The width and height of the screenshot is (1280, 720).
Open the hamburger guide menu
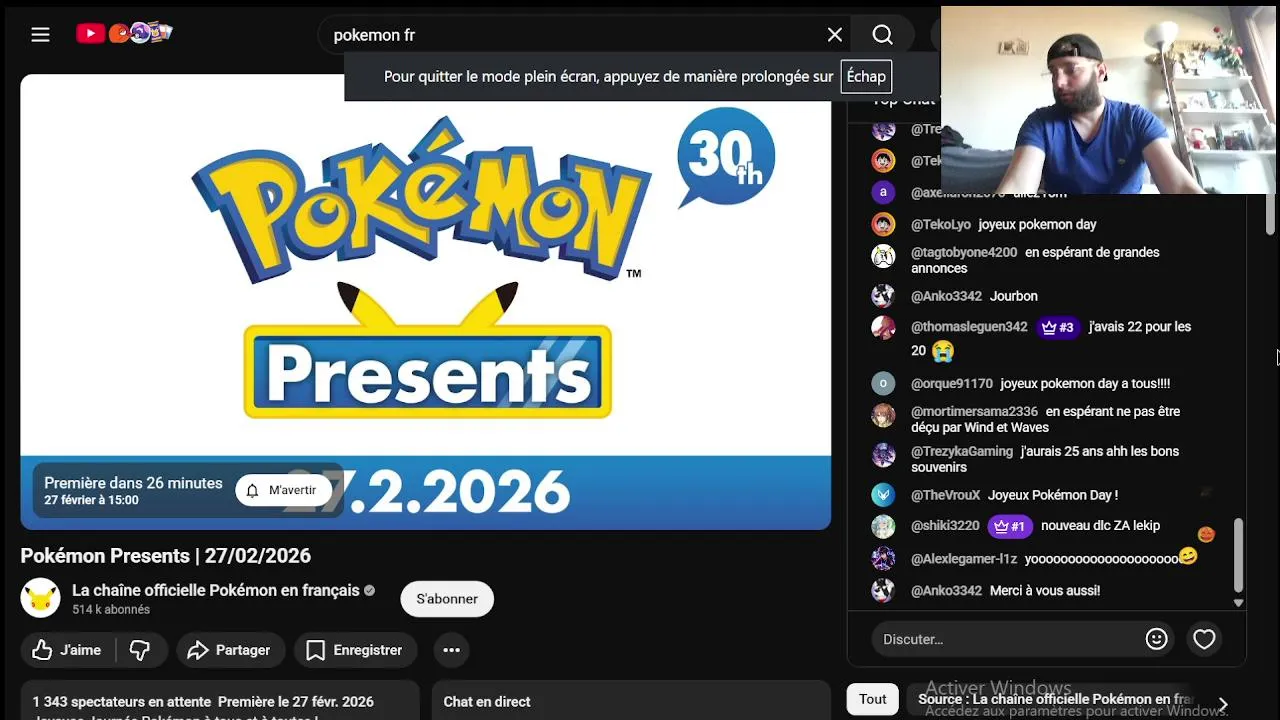click(x=40, y=35)
